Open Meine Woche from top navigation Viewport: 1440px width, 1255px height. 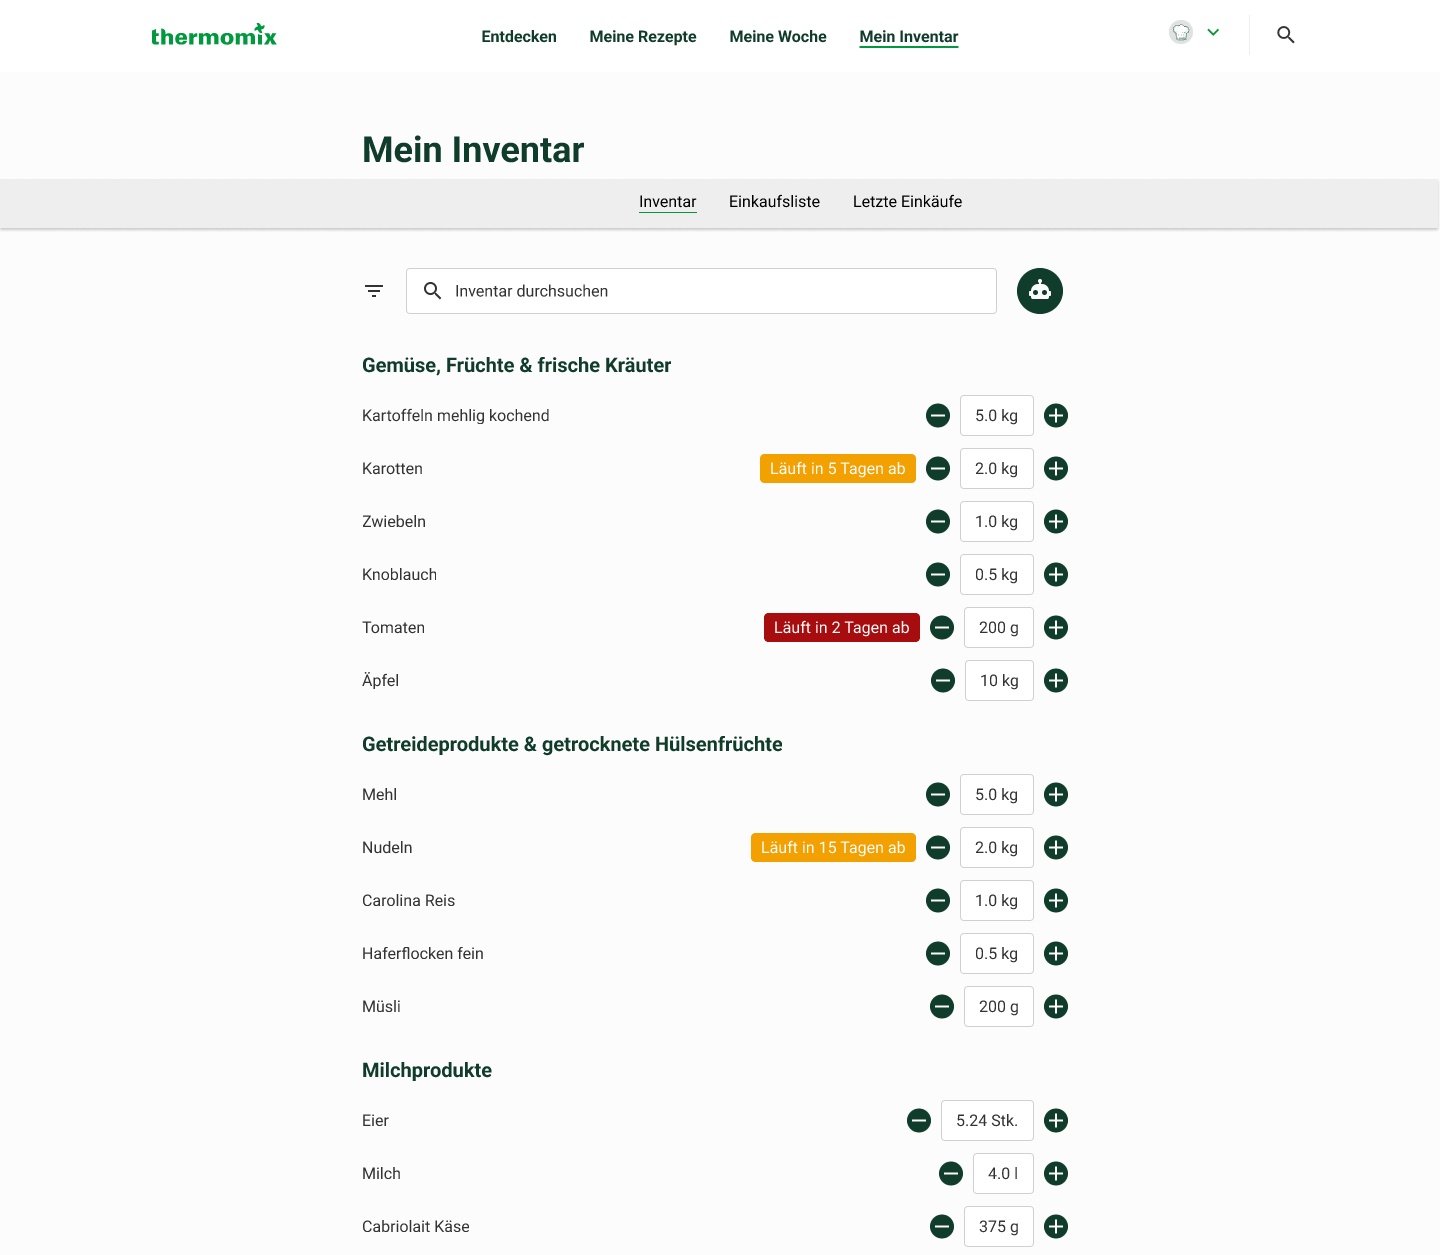[778, 37]
